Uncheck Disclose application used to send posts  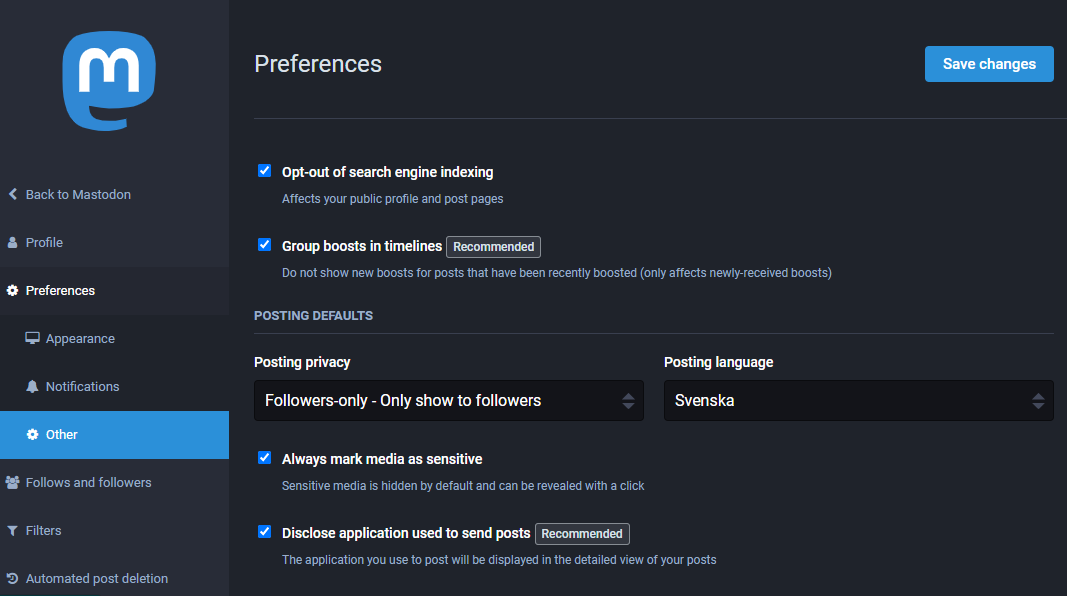(x=265, y=532)
